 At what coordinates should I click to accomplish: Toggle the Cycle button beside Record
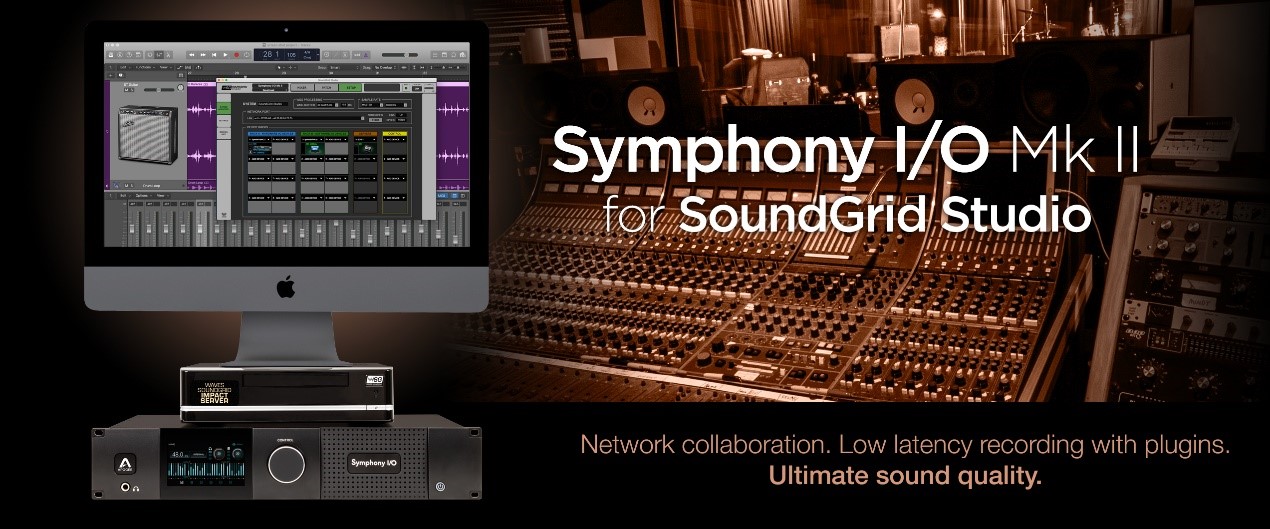pos(247,54)
